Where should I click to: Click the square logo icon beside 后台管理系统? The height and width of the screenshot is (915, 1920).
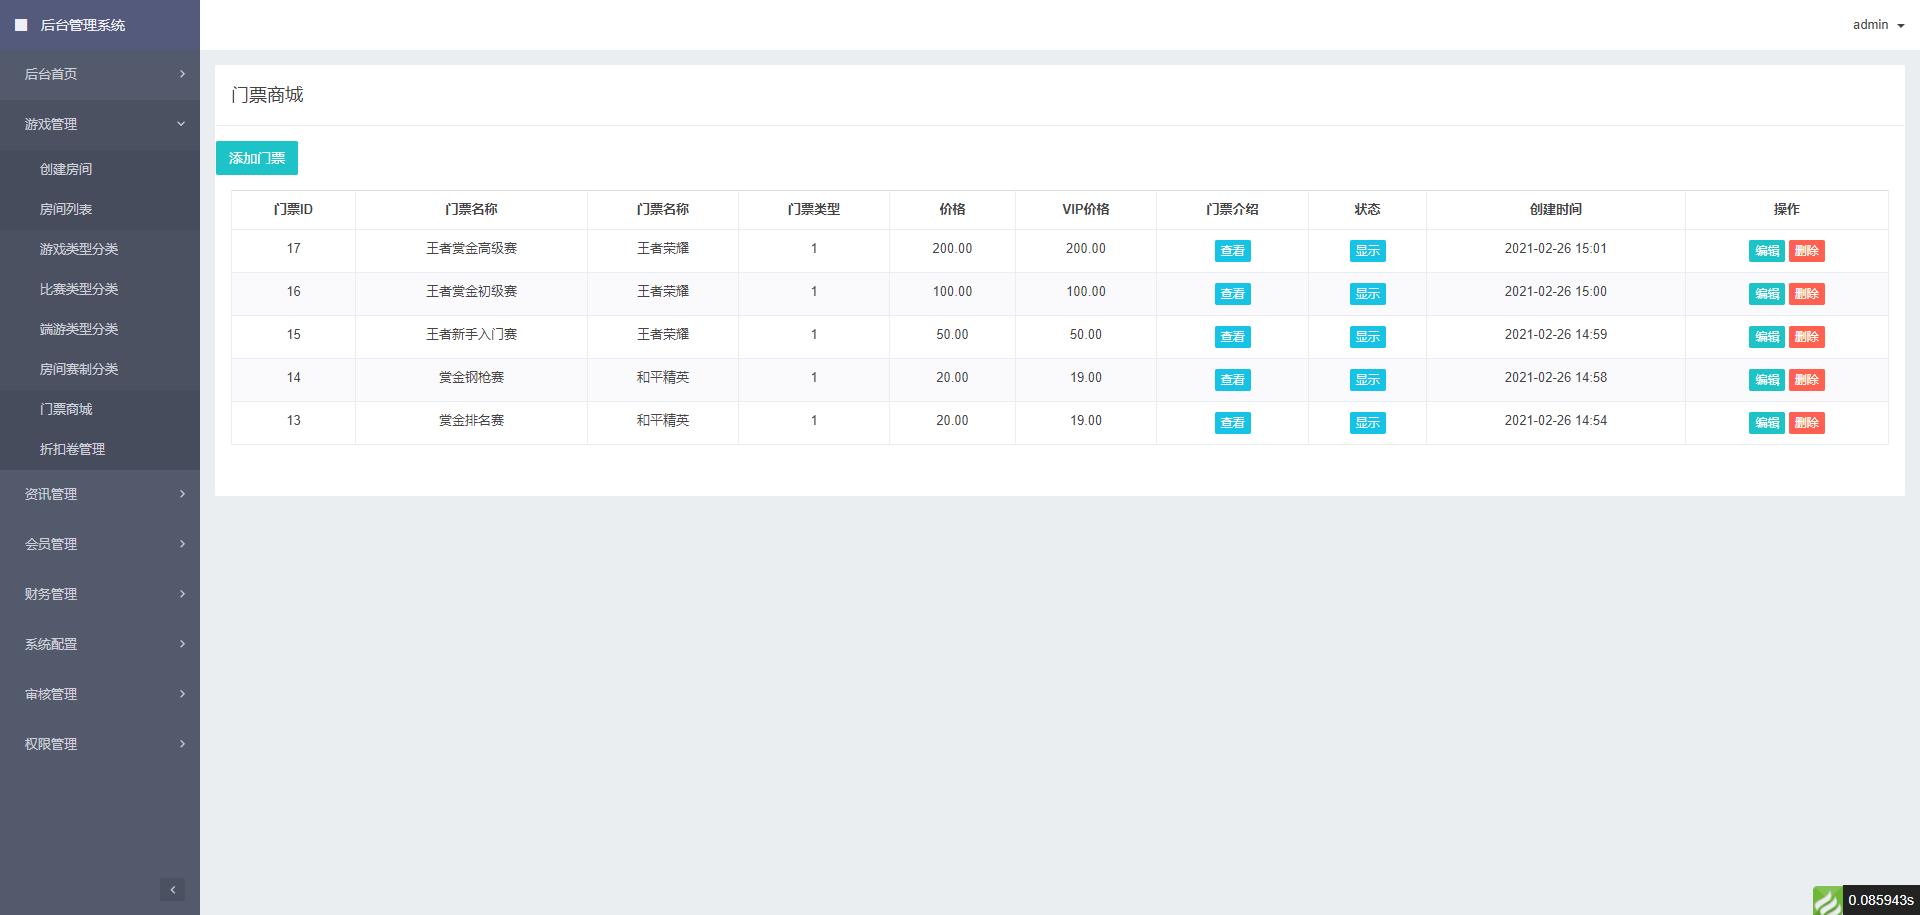(21, 25)
